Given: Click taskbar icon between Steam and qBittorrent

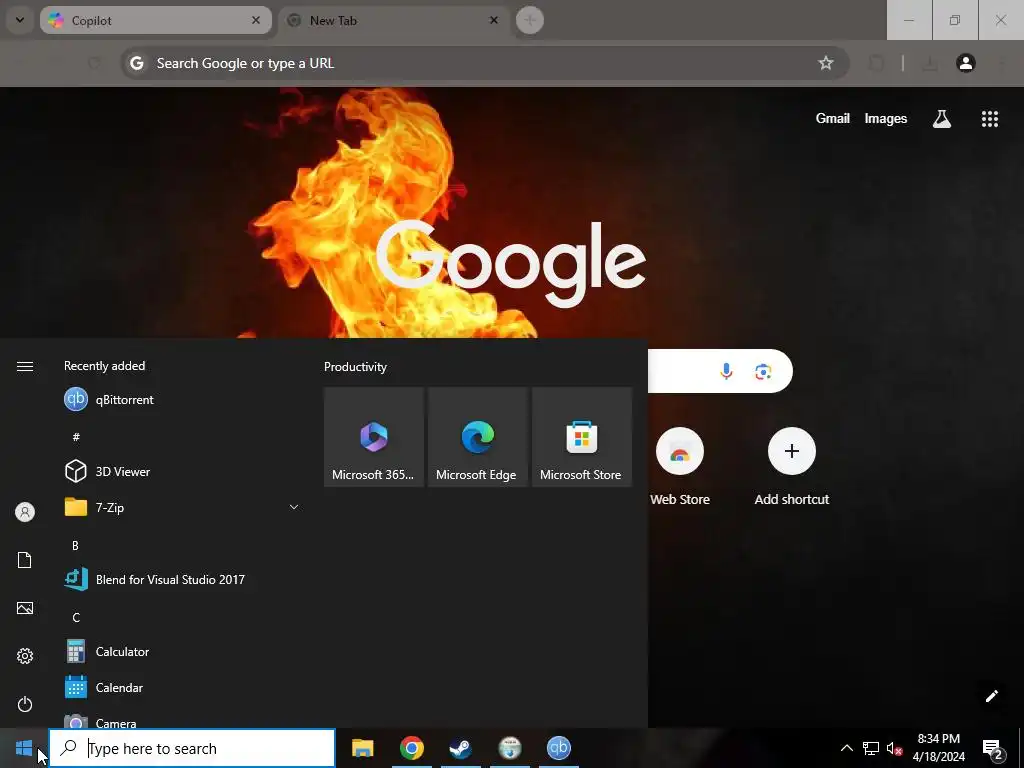Looking at the screenshot, I should (x=509, y=748).
